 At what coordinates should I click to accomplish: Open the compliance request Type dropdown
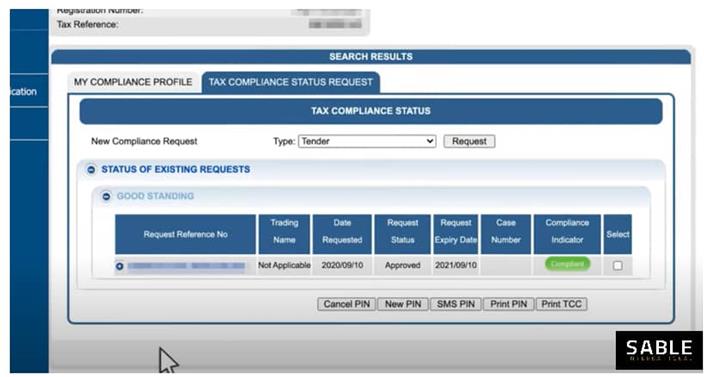367,141
